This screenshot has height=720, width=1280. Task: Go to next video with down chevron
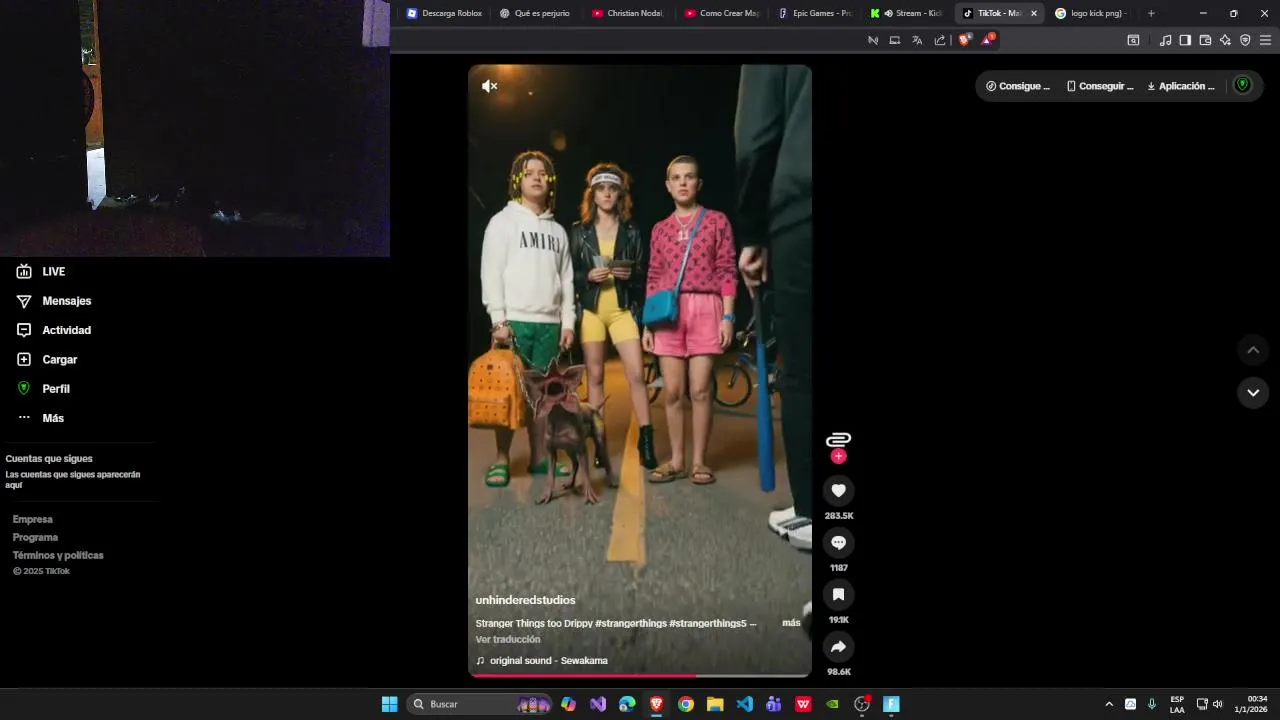(1253, 392)
